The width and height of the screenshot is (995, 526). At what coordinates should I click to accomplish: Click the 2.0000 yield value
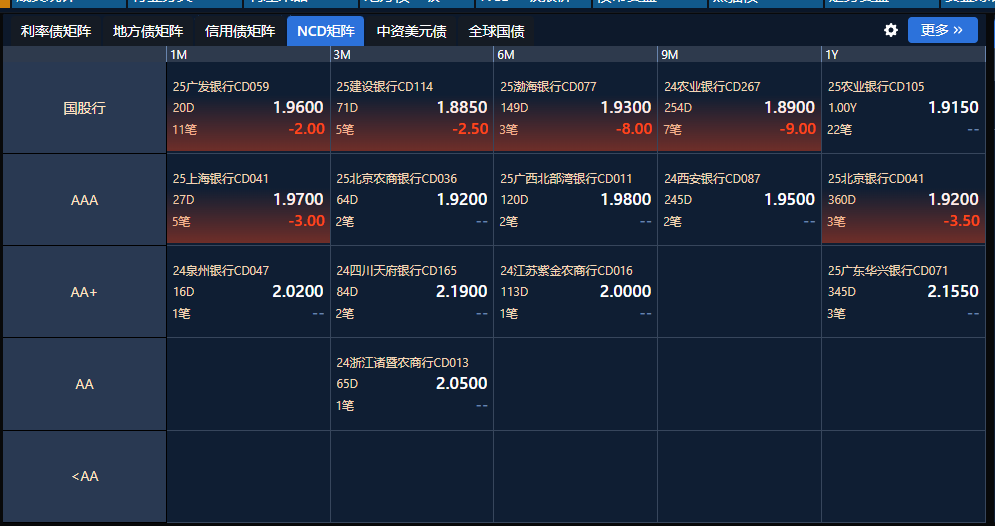(x=626, y=291)
